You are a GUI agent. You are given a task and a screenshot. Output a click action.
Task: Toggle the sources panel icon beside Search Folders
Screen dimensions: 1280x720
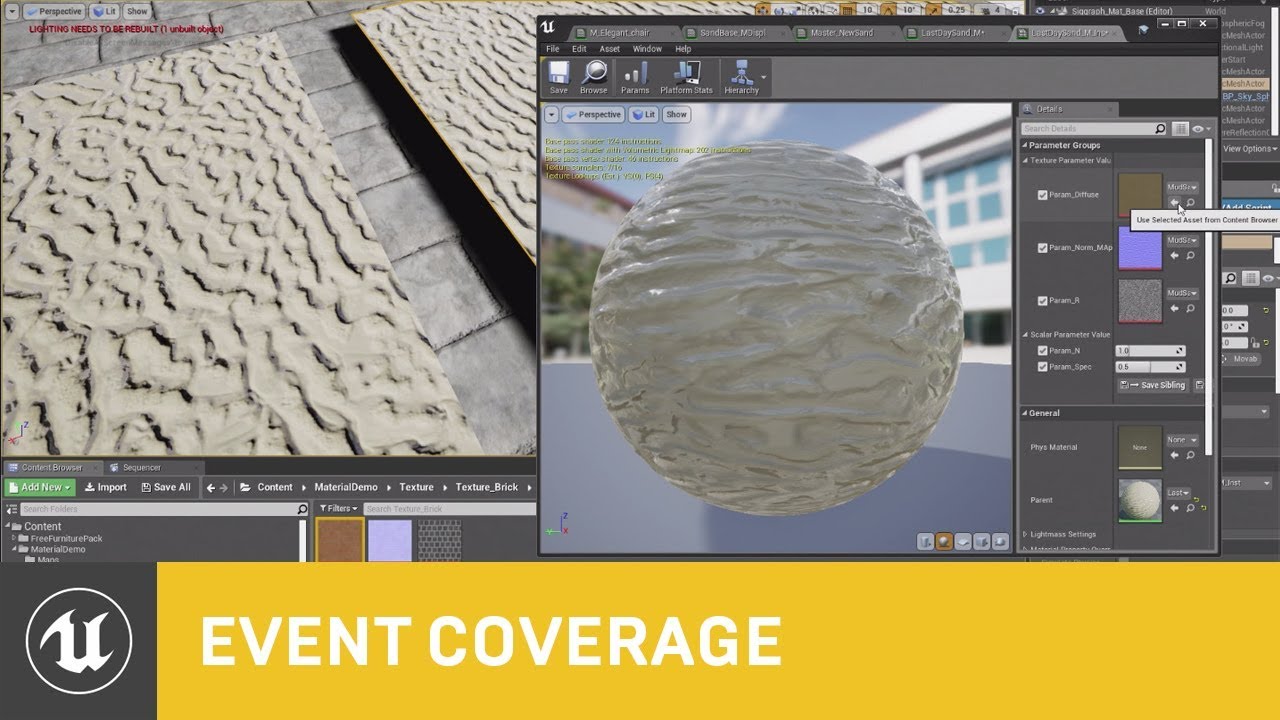tap(12, 509)
